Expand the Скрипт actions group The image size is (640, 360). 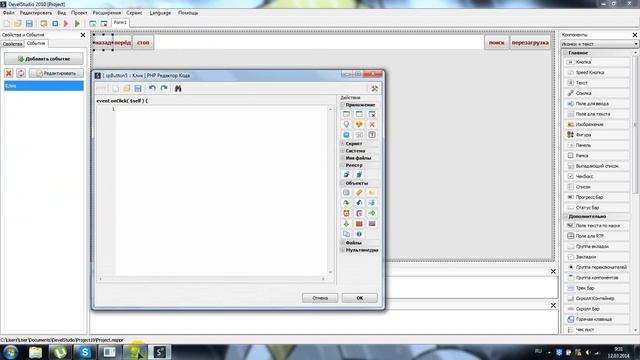(x=342, y=144)
